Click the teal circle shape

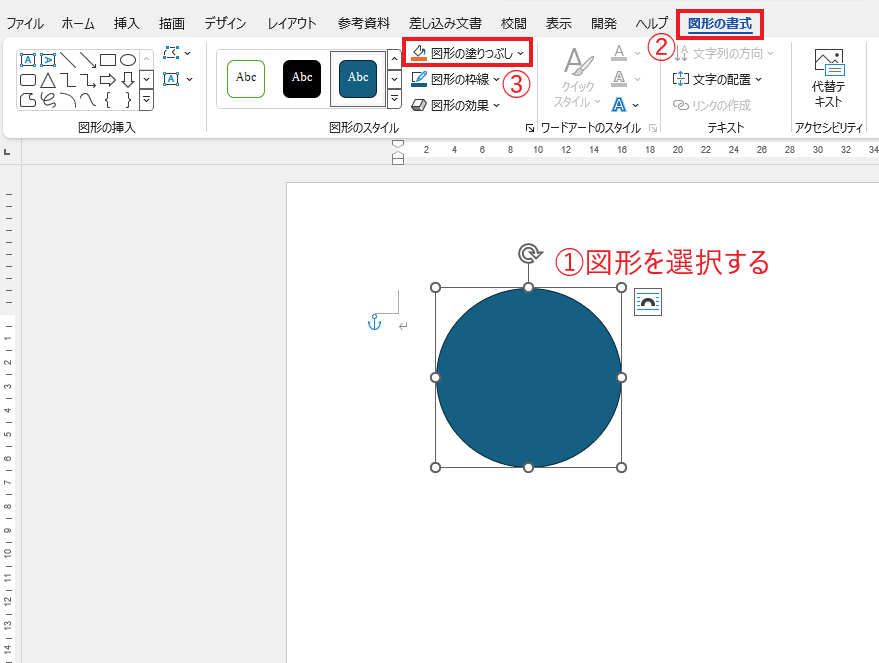coord(529,378)
